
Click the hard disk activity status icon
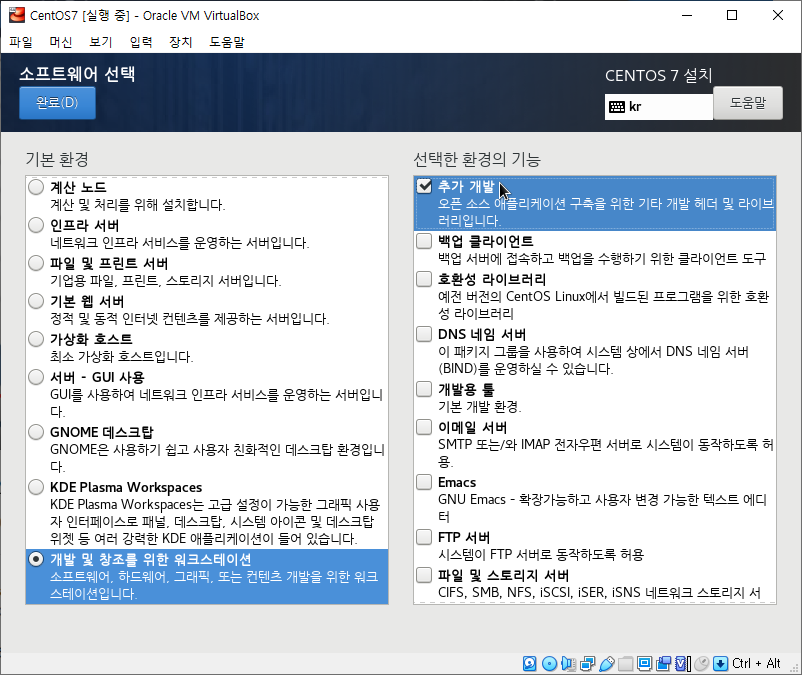coord(530,663)
